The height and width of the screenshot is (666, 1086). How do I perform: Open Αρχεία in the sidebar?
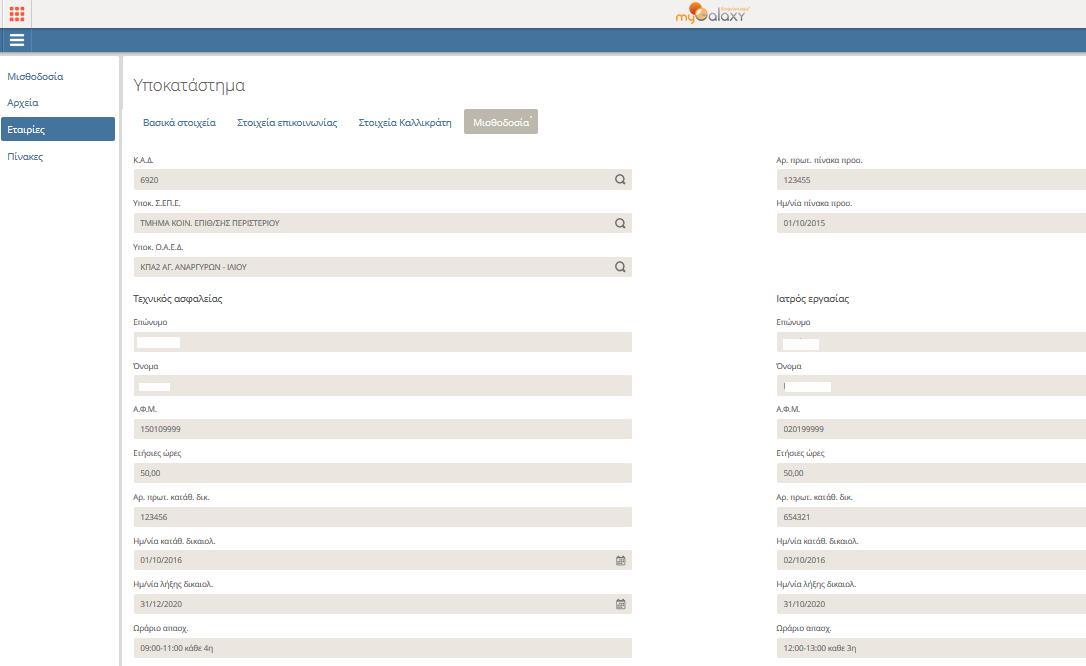(x=23, y=102)
